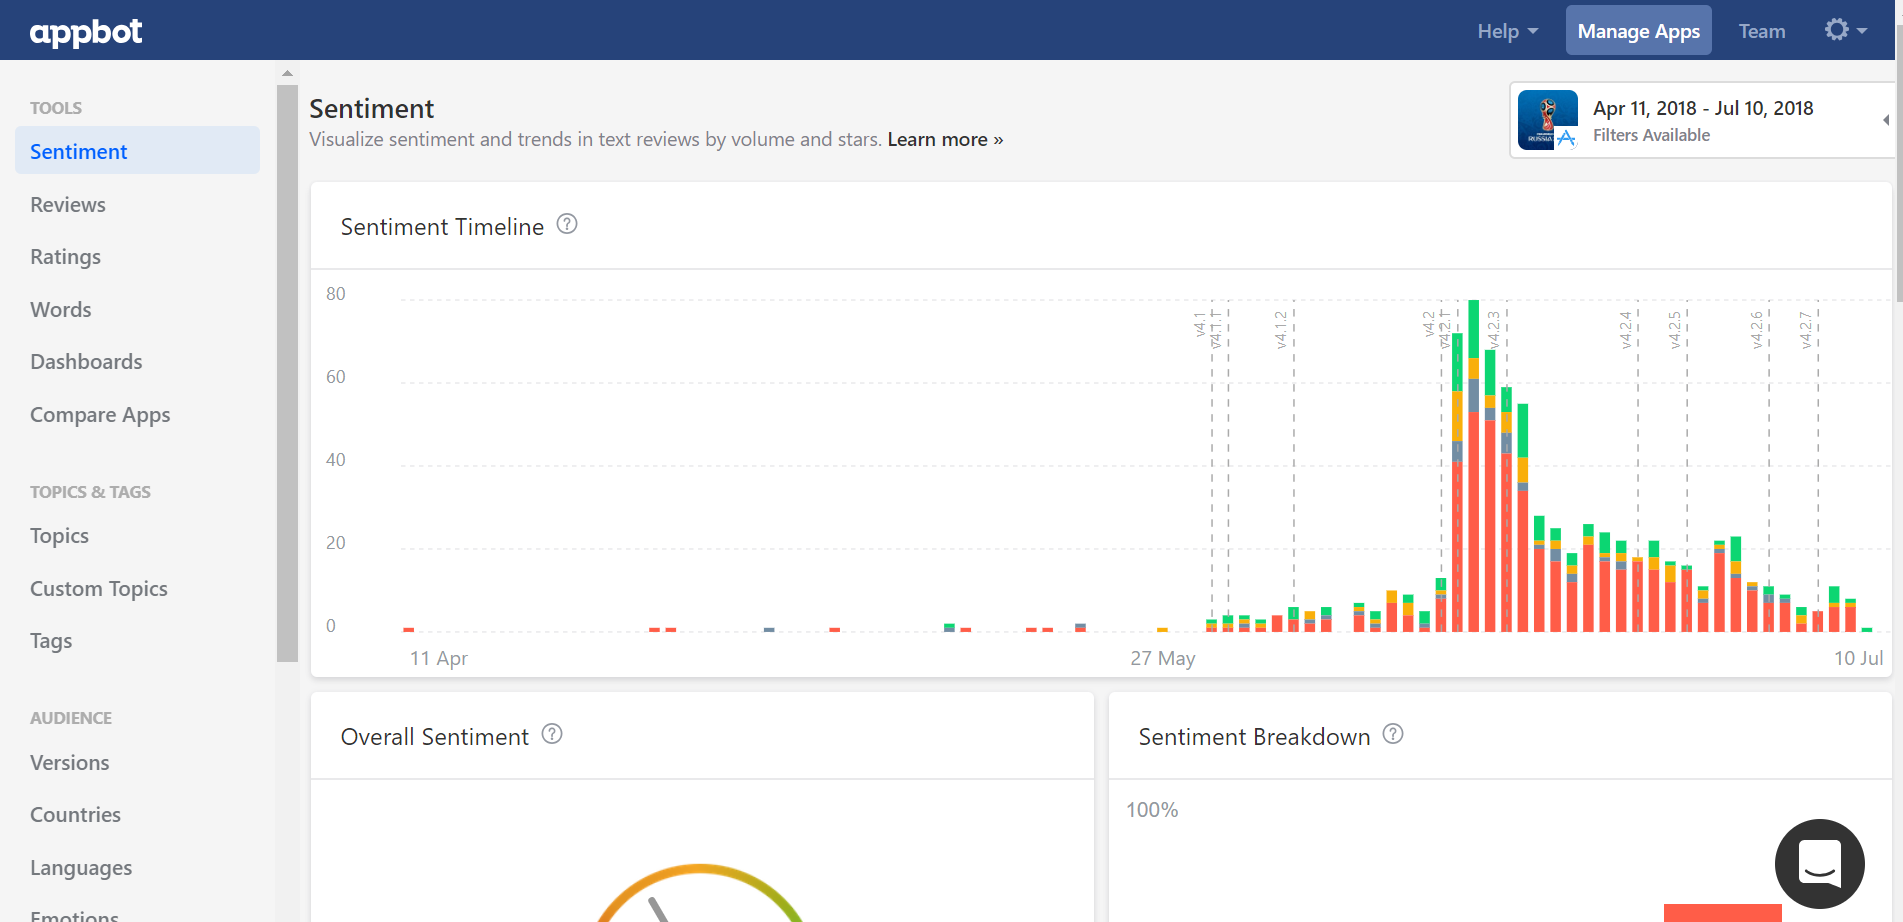Open Versions in the sidebar

(70, 763)
